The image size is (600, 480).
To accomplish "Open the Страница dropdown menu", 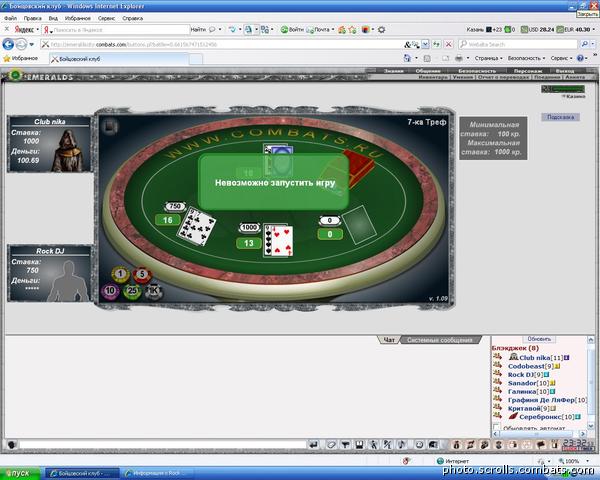I will point(488,58).
